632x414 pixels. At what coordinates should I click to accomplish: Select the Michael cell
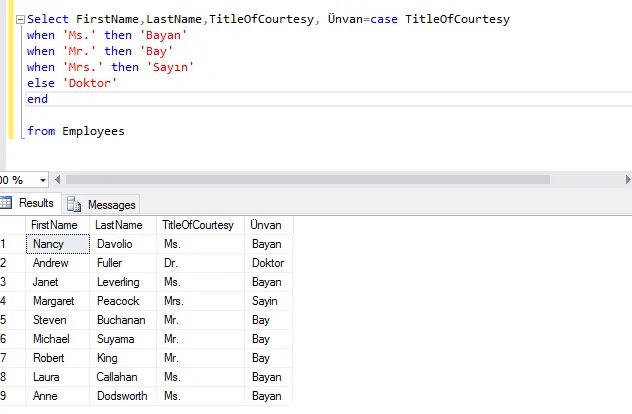pos(58,339)
